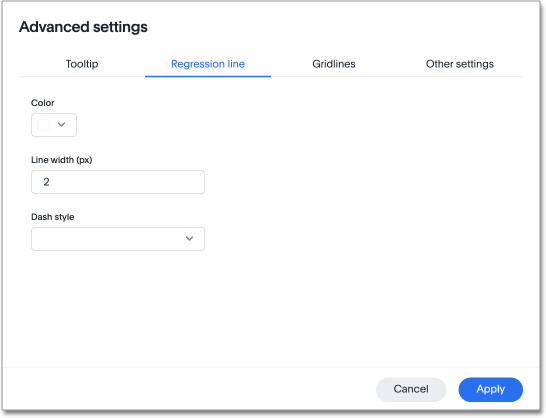Click the Line width (px) label
The image size is (546, 418).
[x=62, y=160]
